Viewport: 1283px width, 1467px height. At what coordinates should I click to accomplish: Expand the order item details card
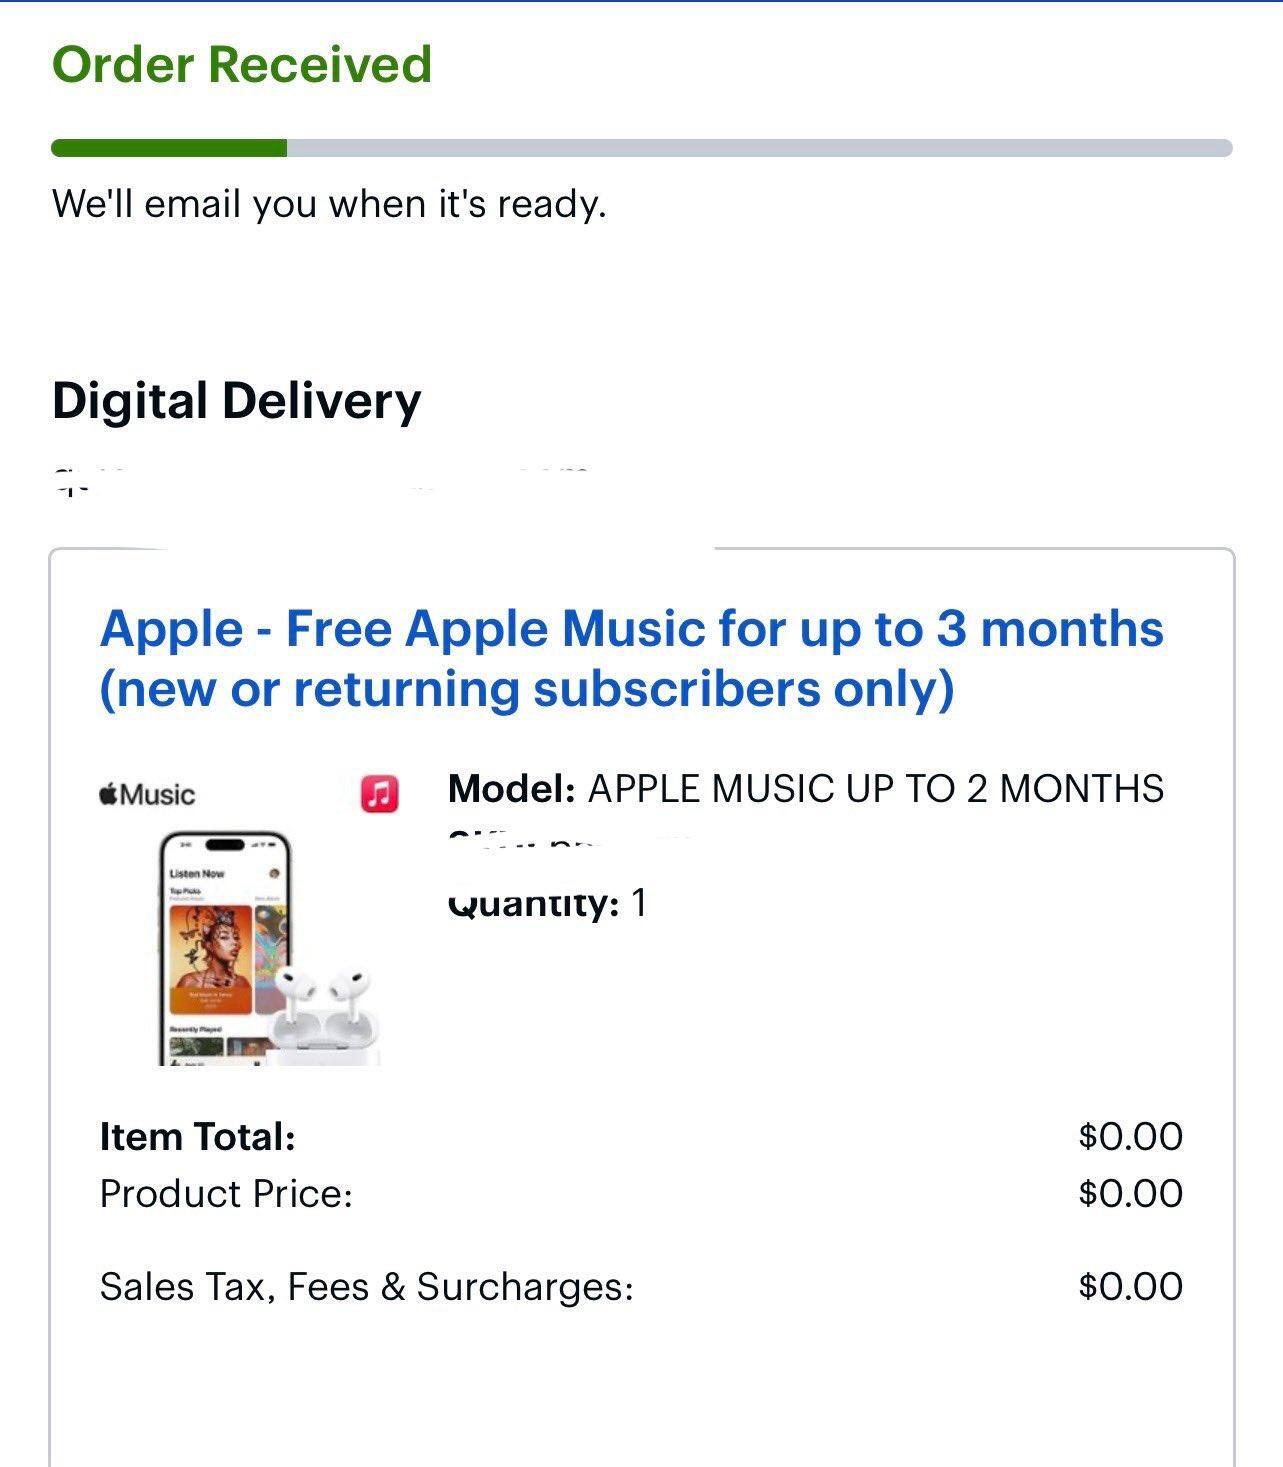(640, 1000)
